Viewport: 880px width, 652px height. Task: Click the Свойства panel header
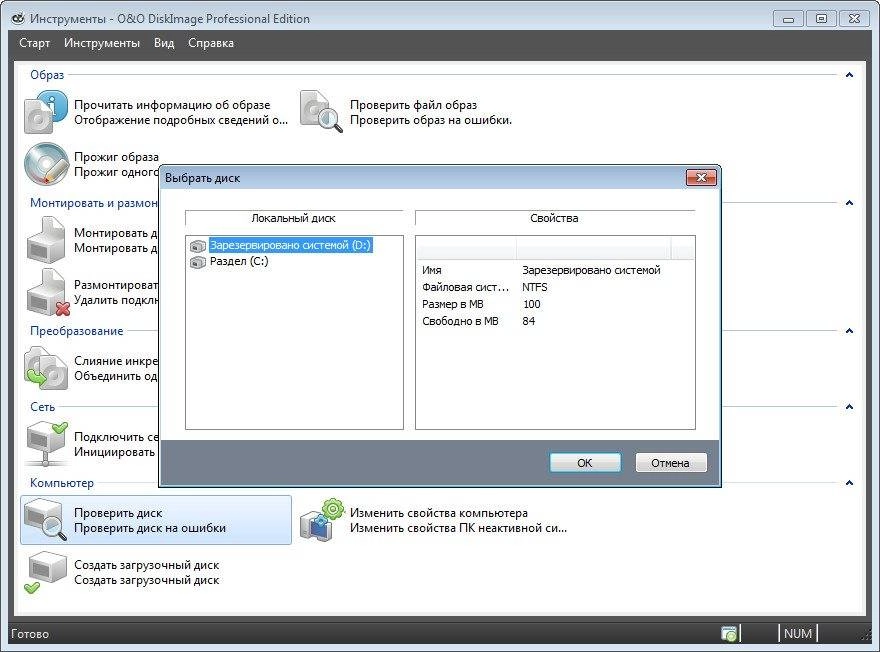554,218
